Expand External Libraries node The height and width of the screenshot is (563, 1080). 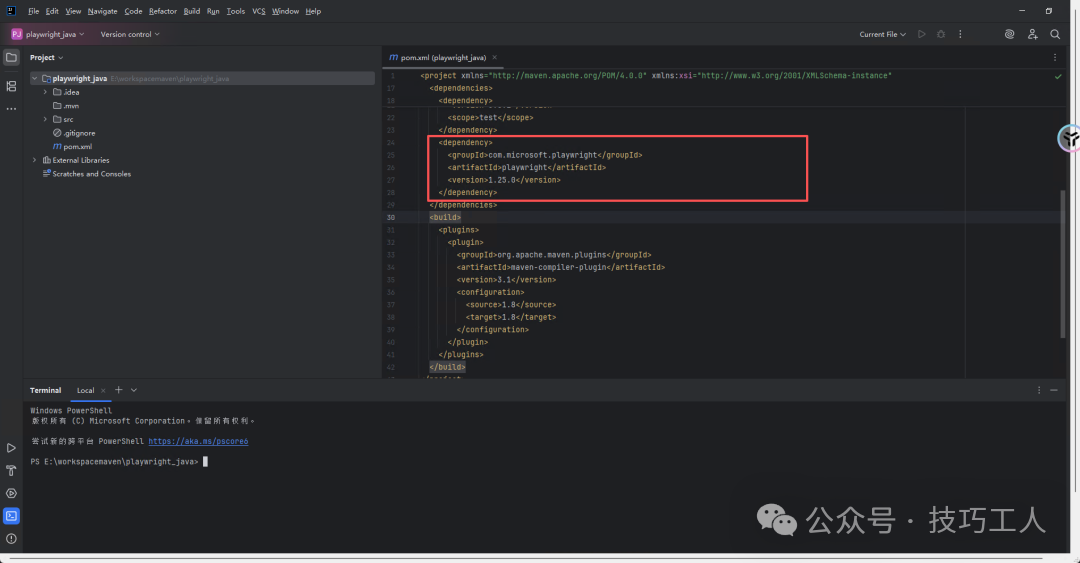tap(34, 160)
